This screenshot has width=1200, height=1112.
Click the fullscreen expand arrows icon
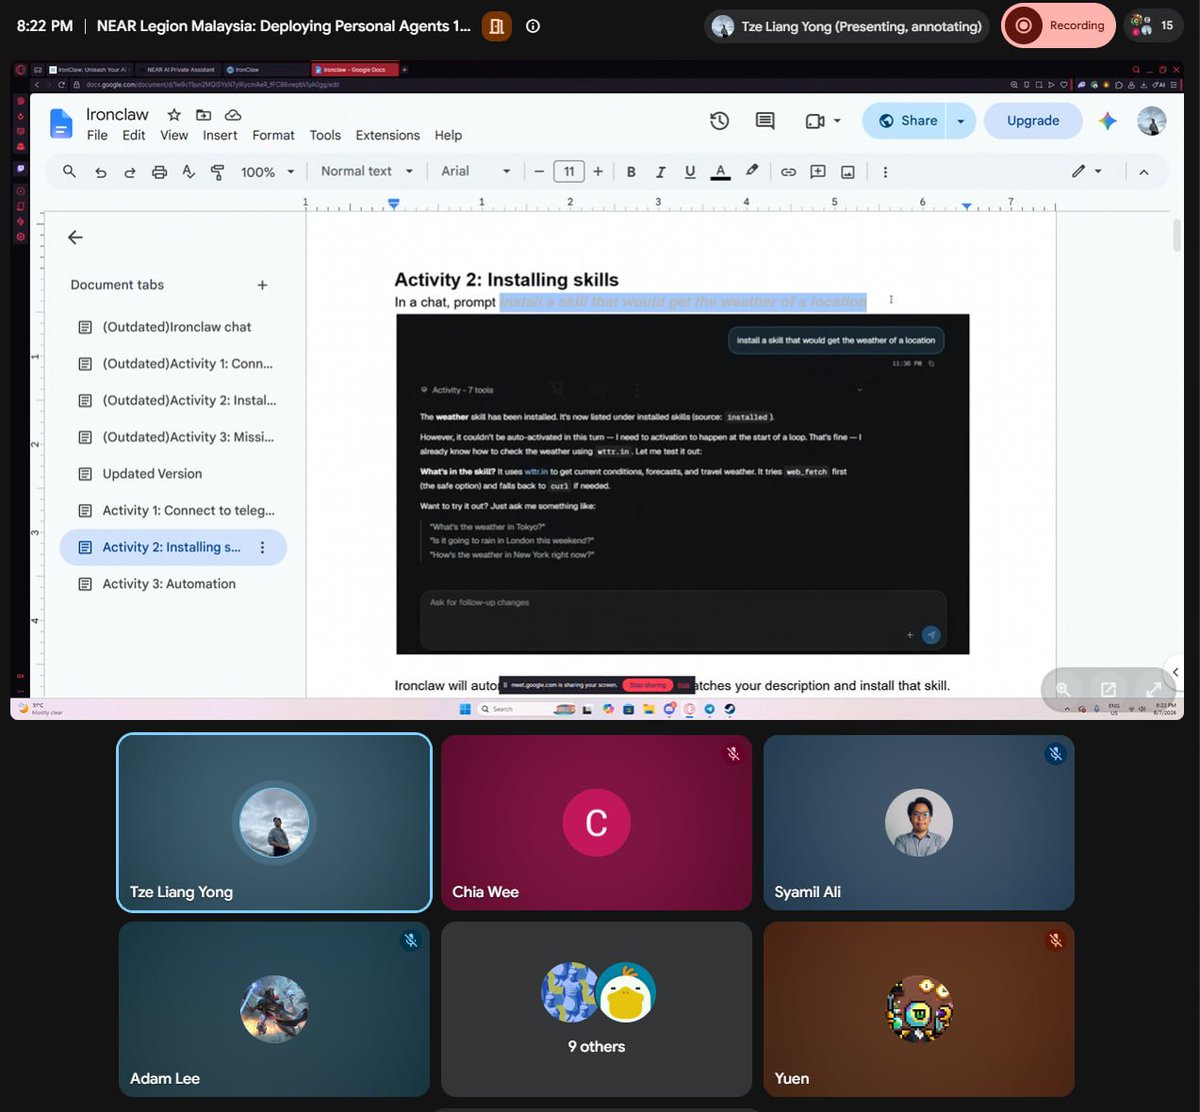tap(1153, 689)
